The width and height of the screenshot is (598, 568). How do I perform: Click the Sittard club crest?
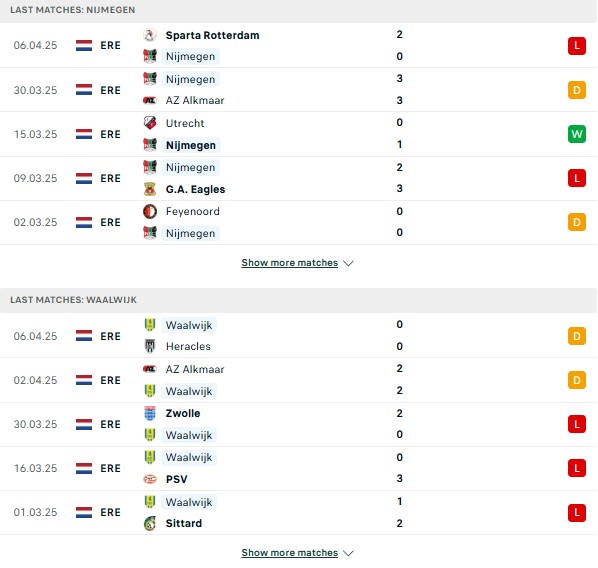tap(150, 523)
